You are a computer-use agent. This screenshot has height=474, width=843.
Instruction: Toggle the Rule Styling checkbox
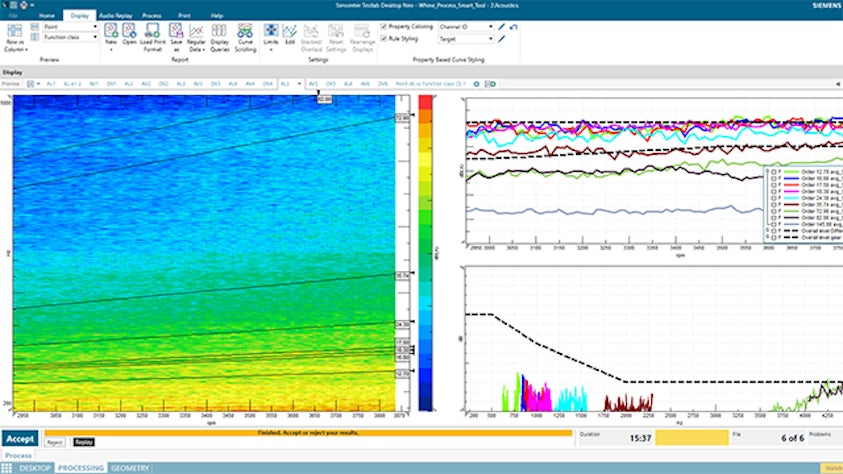(x=384, y=39)
